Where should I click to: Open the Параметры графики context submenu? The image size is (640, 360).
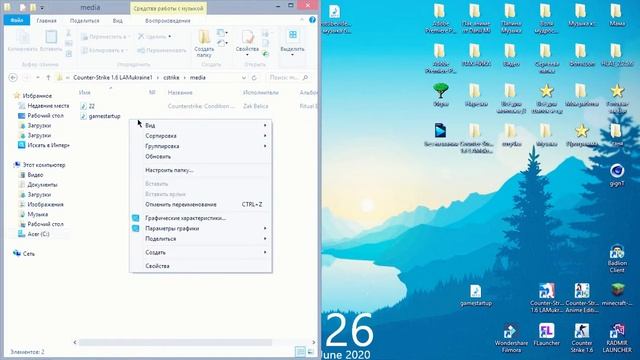pyautogui.click(x=200, y=229)
